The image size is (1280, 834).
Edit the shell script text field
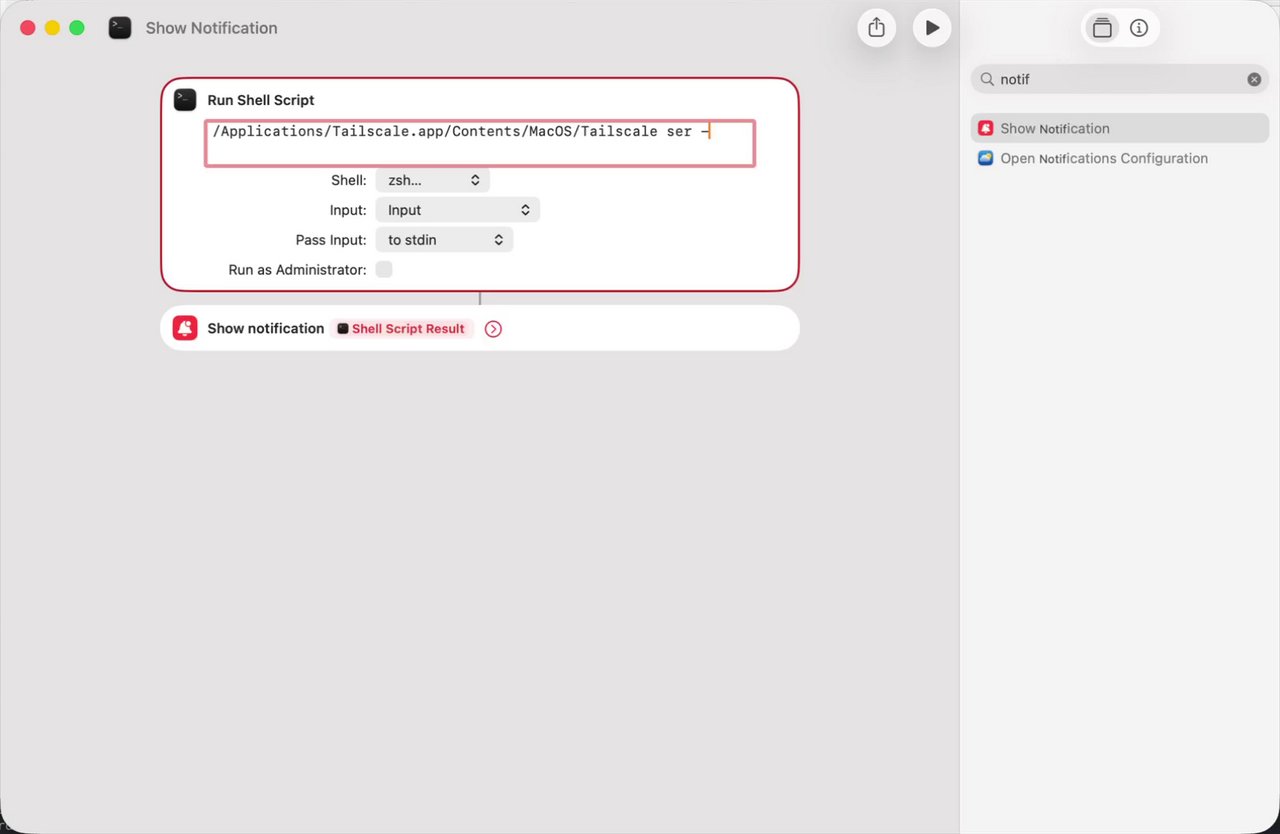pos(480,143)
